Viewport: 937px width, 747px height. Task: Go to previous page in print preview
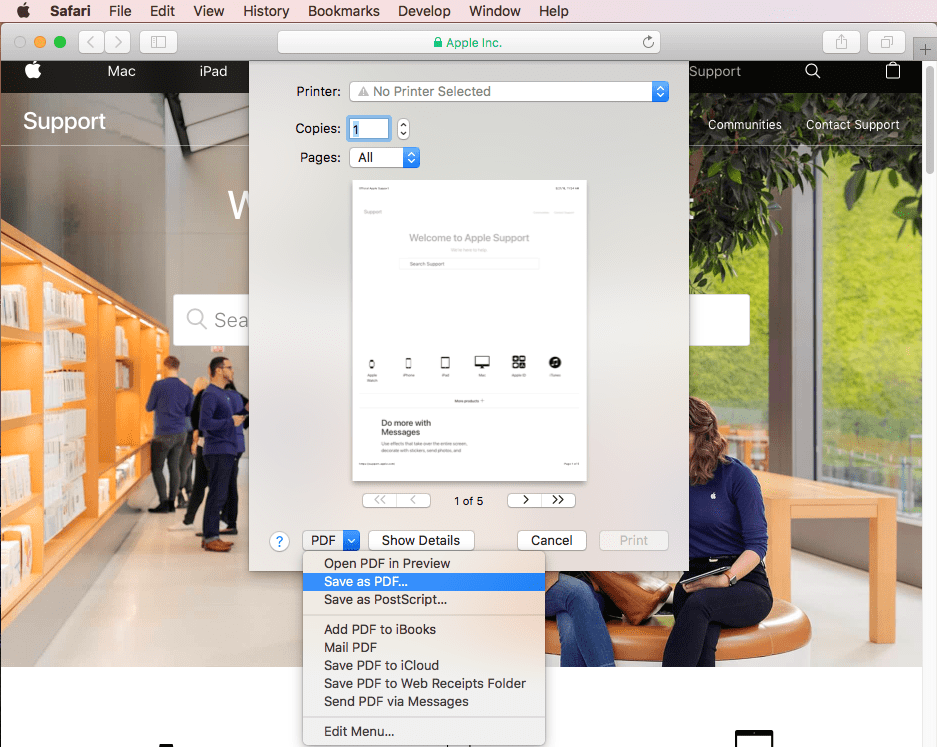[414, 500]
